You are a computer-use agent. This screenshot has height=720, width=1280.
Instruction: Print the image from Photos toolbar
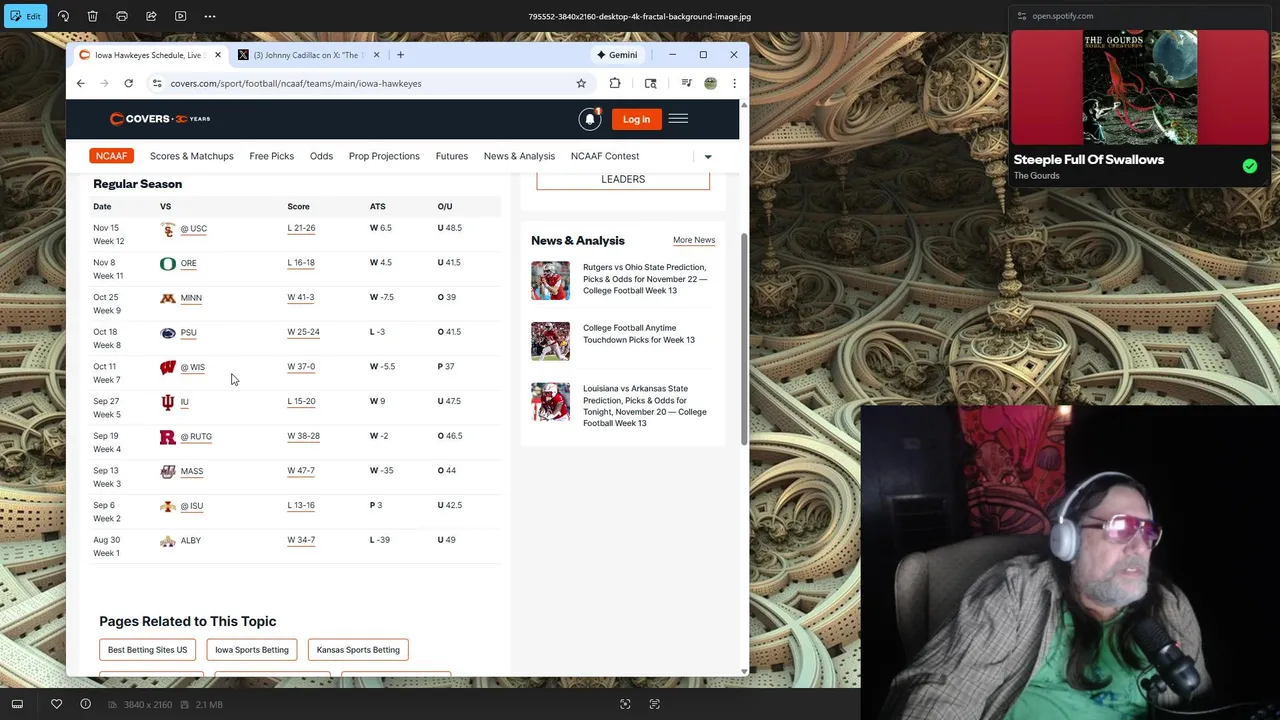(122, 16)
